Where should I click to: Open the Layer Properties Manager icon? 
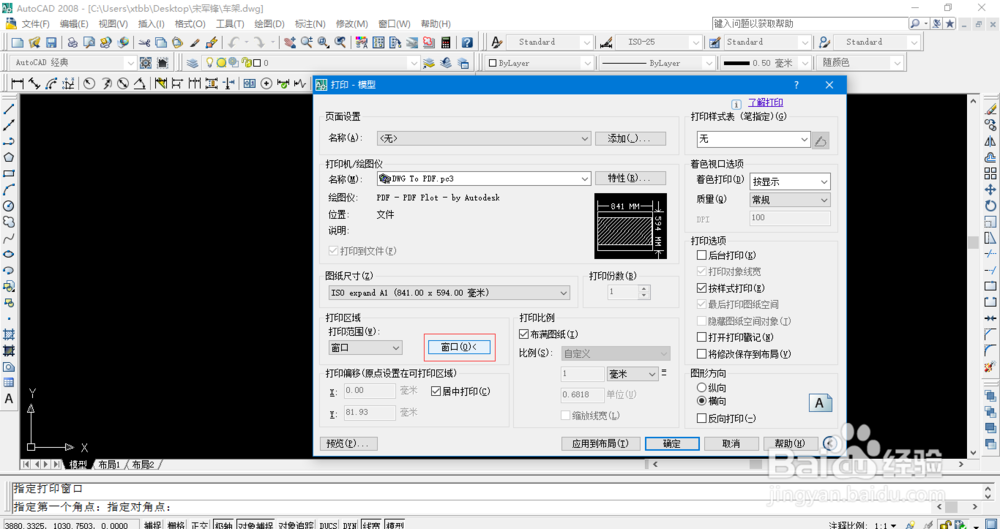tap(192, 63)
